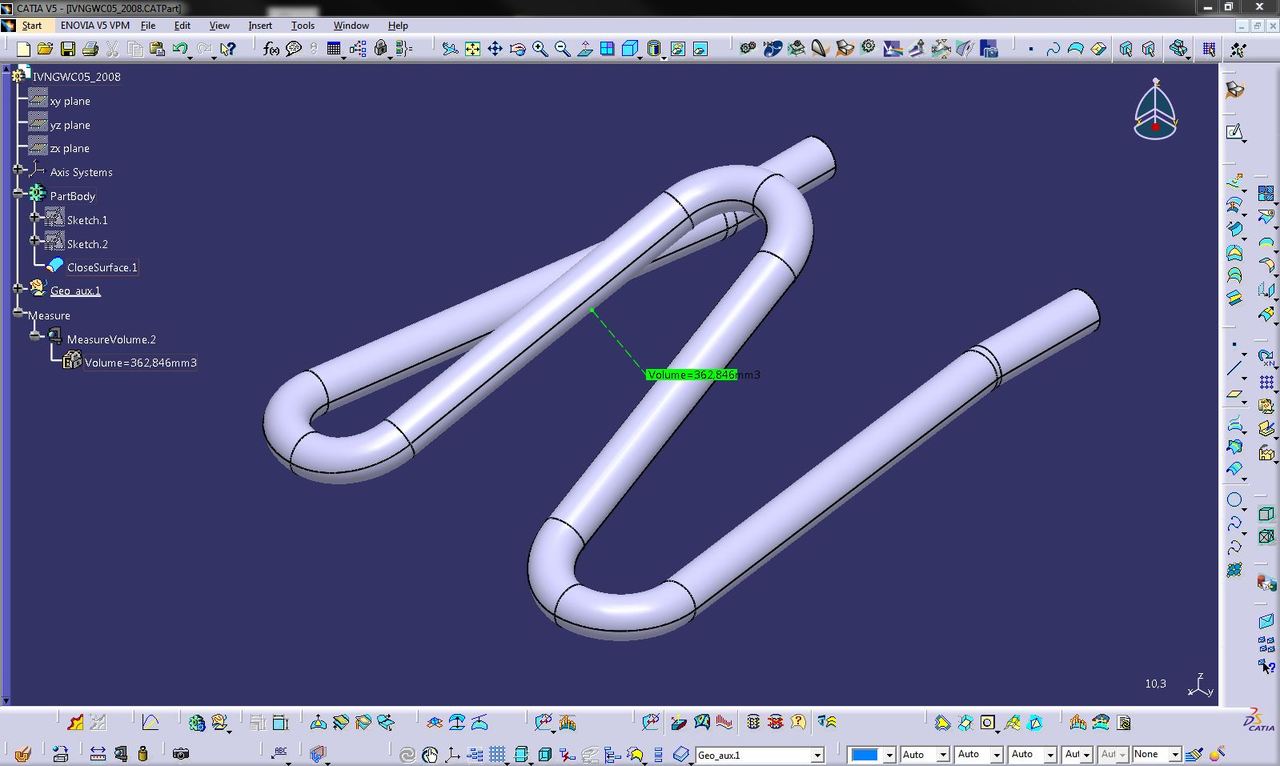Select the IVNGWC05_2008 root node

[76, 77]
